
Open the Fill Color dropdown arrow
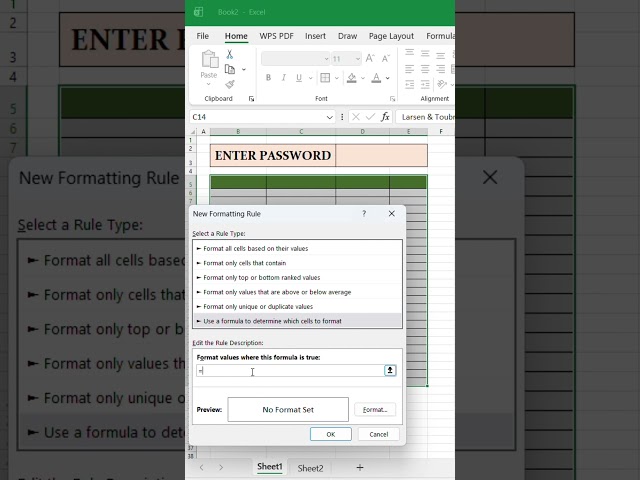tap(362, 78)
